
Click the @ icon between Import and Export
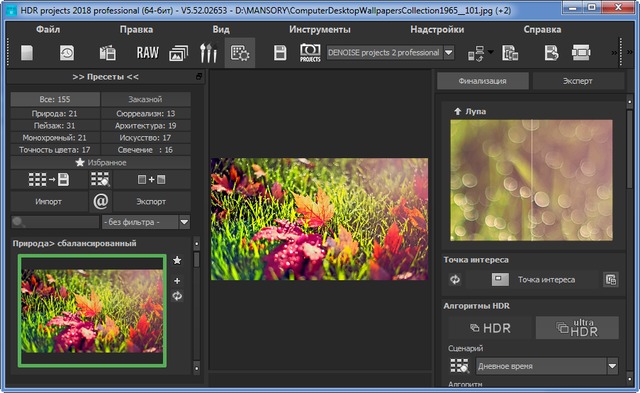(x=100, y=201)
